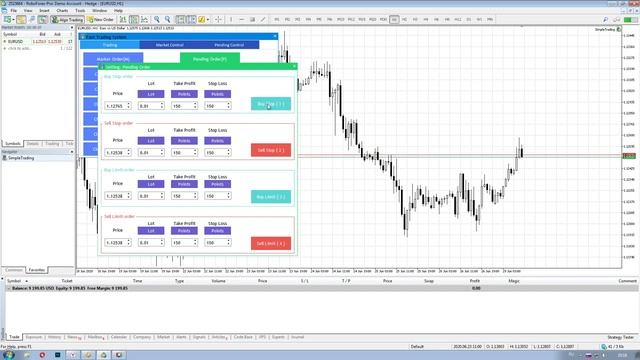This screenshot has height=360, width=640.
Task: Click the Pending Order(P) green button
Action: pyautogui.click(x=210, y=59)
